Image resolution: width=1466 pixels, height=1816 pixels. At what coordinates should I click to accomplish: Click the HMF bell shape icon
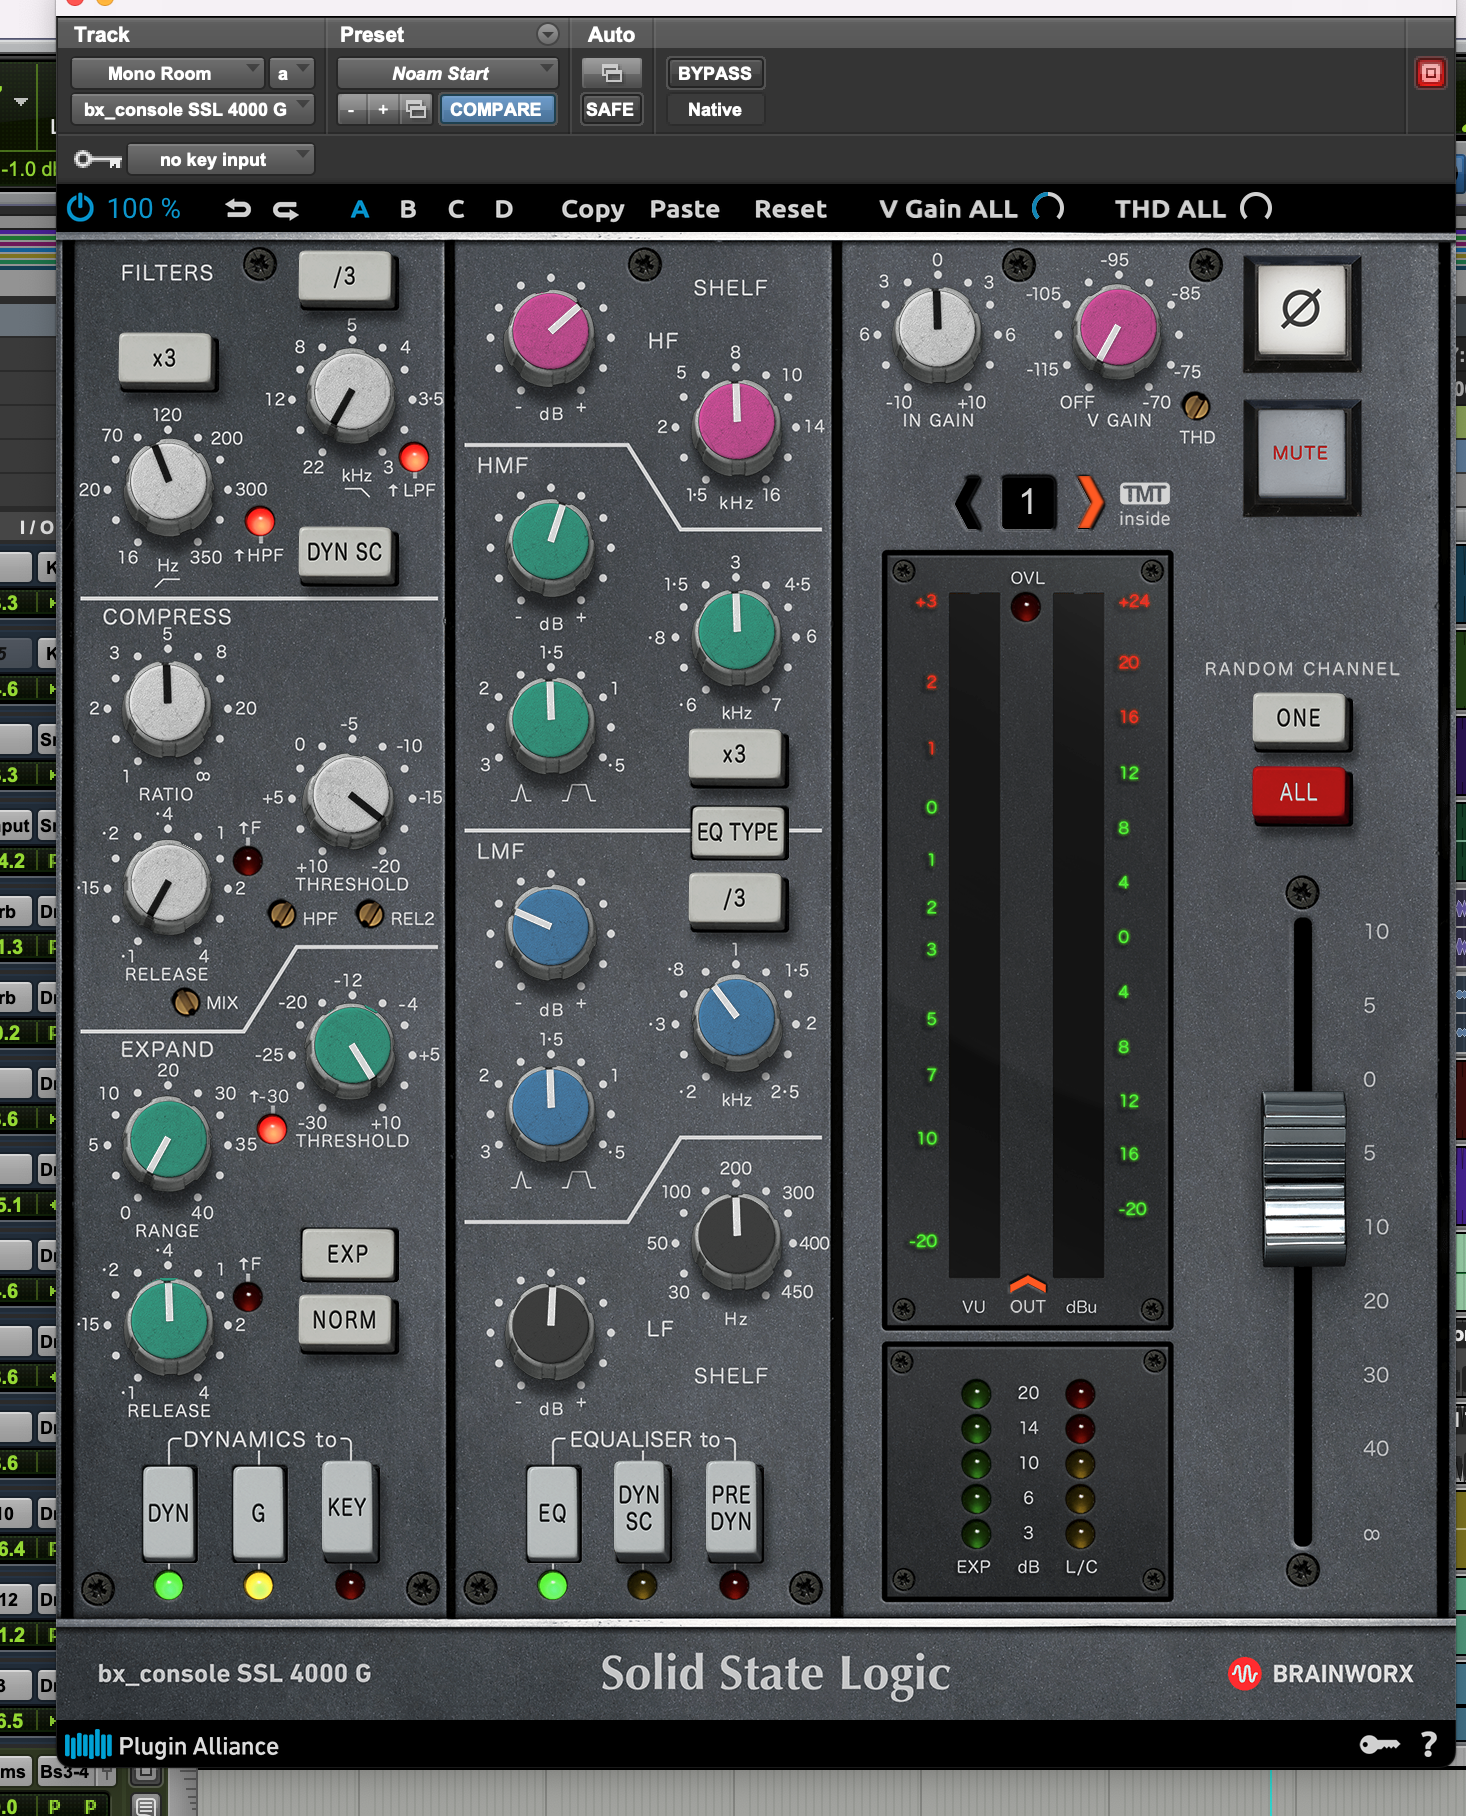click(x=521, y=794)
